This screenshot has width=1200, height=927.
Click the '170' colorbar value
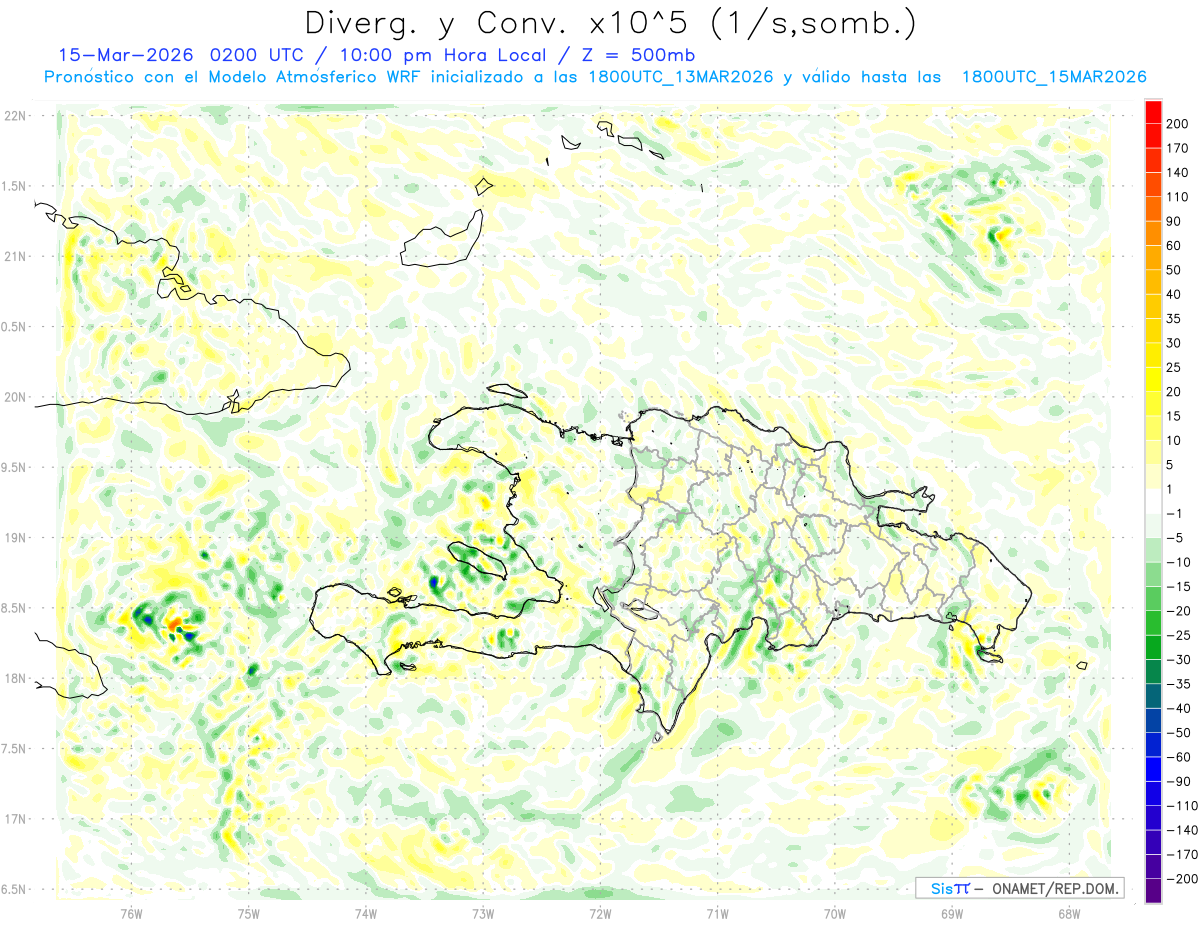point(1178,148)
